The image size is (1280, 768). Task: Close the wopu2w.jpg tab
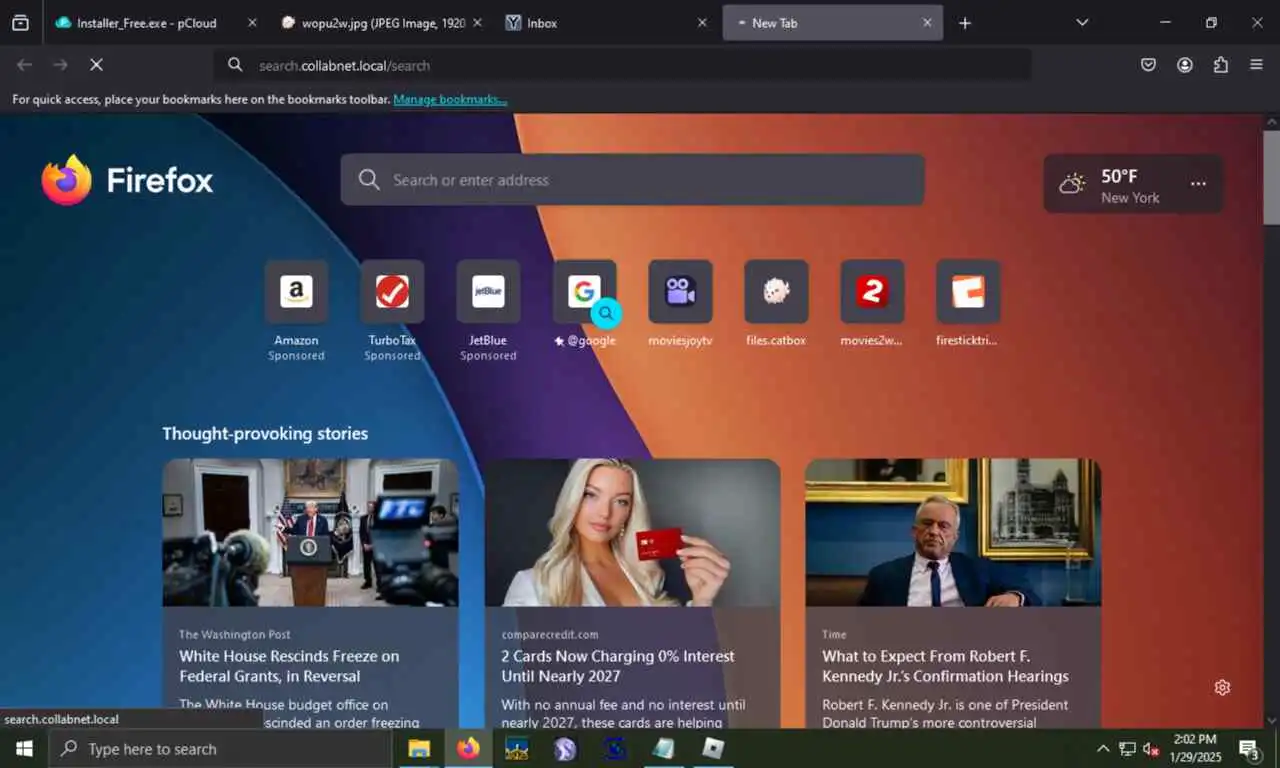click(x=477, y=23)
